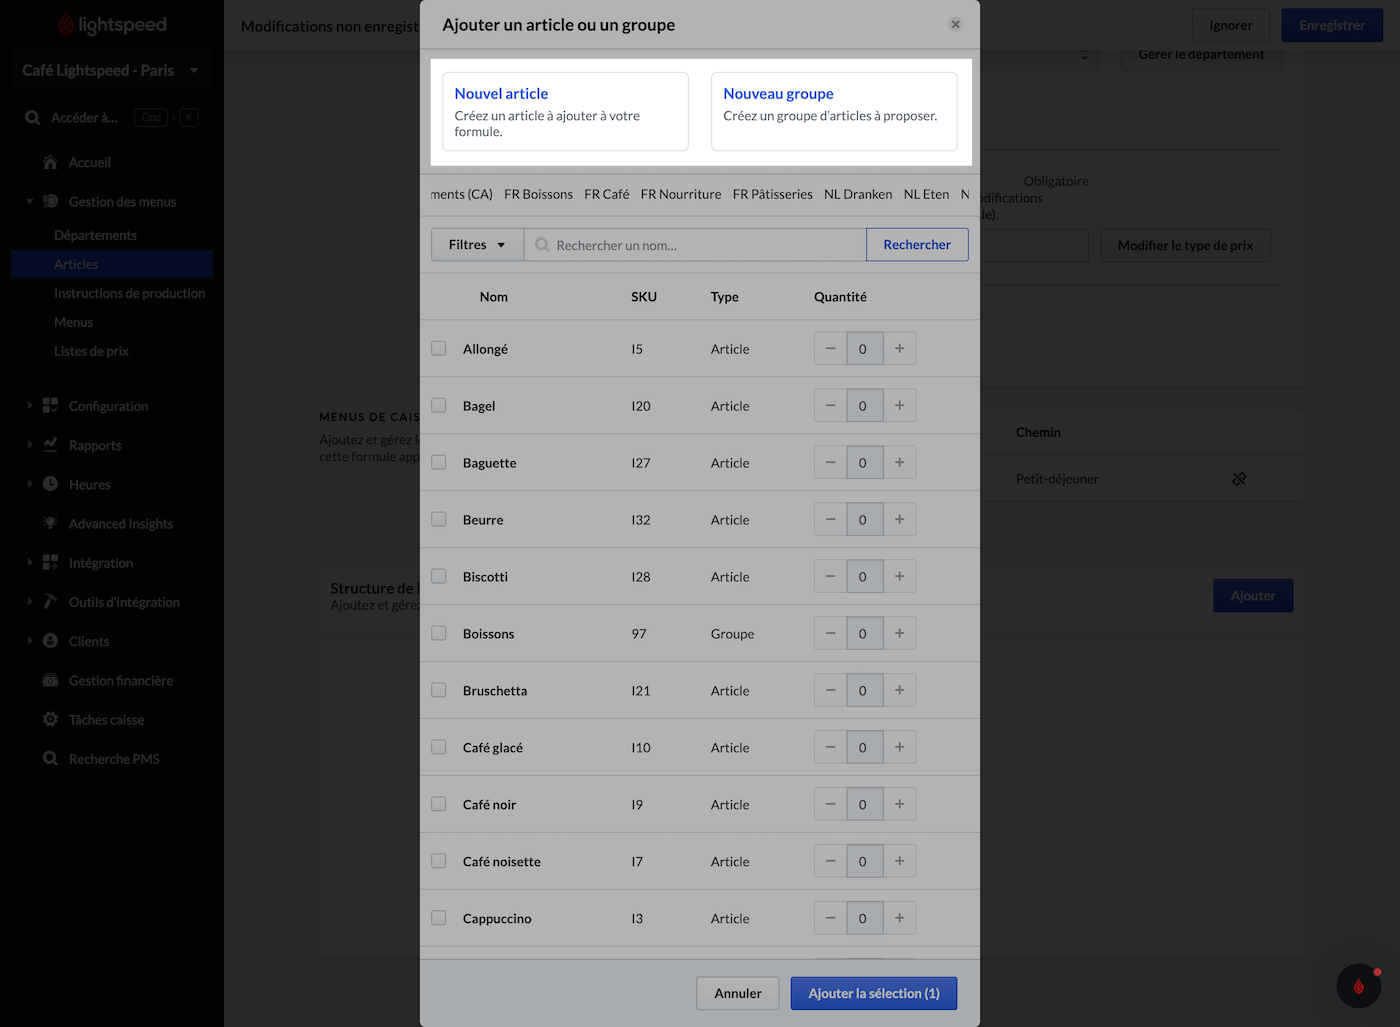Select the FR Boissons tab
Image resolution: width=1400 pixels, height=1027 pixels.
538,194
